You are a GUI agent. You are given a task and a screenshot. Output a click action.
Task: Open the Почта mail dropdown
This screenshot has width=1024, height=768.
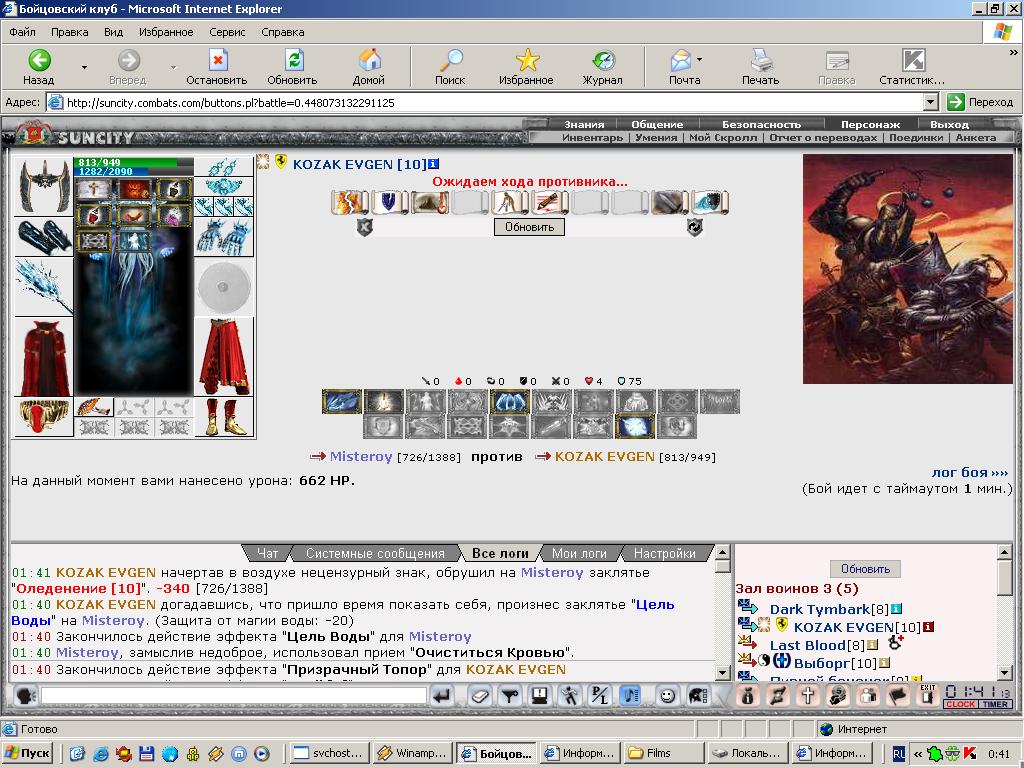(699, 59)
